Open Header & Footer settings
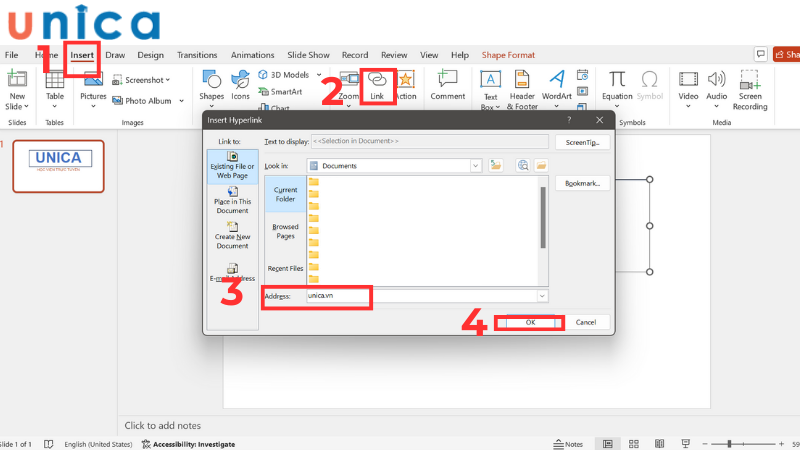Image resolution: width=800 pixels, height=450 pixels. [522, 90]
